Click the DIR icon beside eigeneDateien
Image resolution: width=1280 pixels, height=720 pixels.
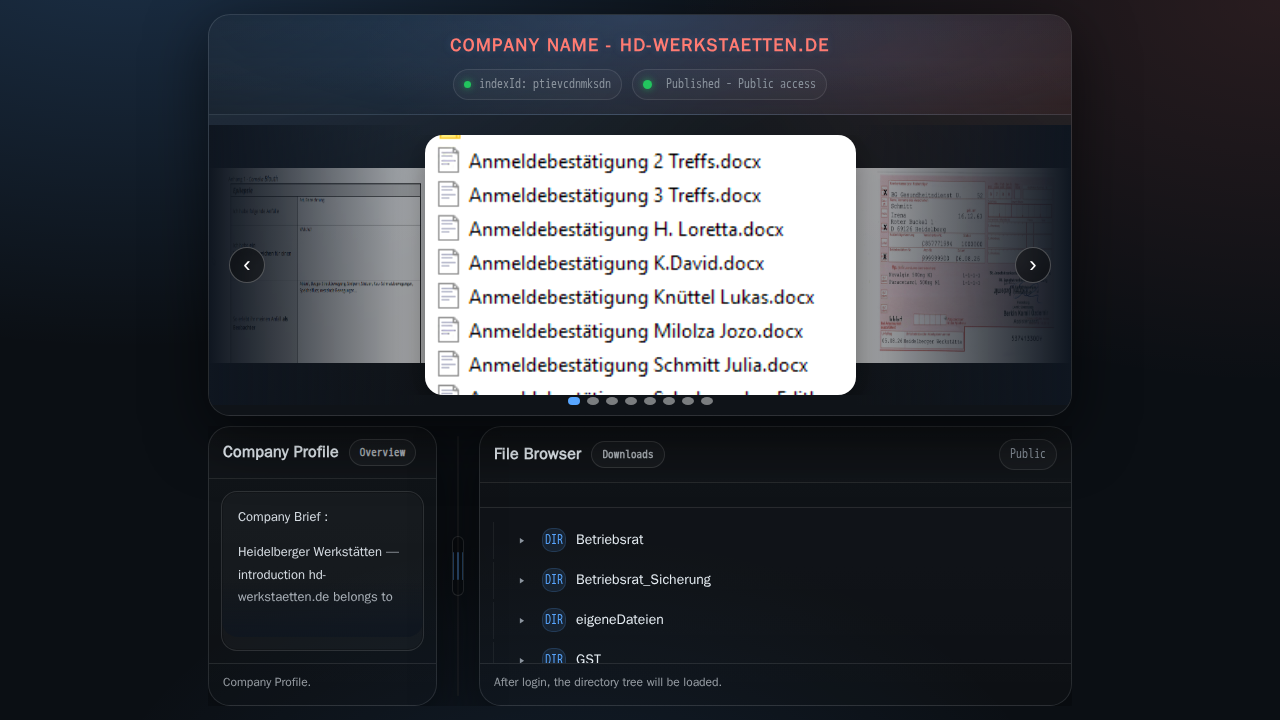[554, 620]
